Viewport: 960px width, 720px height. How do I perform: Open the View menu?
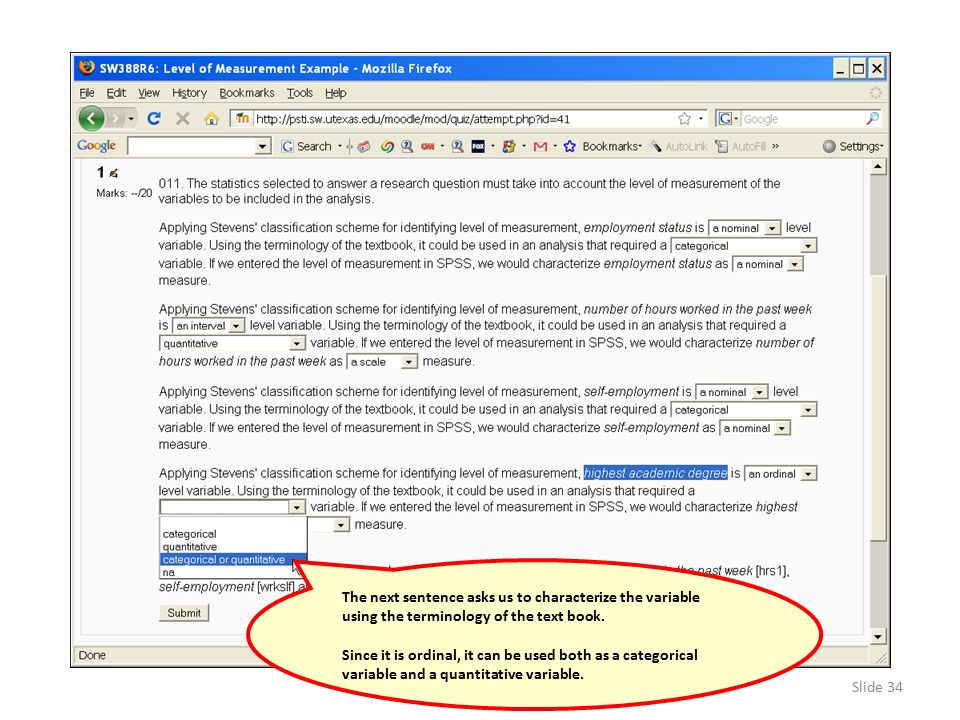pyautogui.click(x=149, y=93)
